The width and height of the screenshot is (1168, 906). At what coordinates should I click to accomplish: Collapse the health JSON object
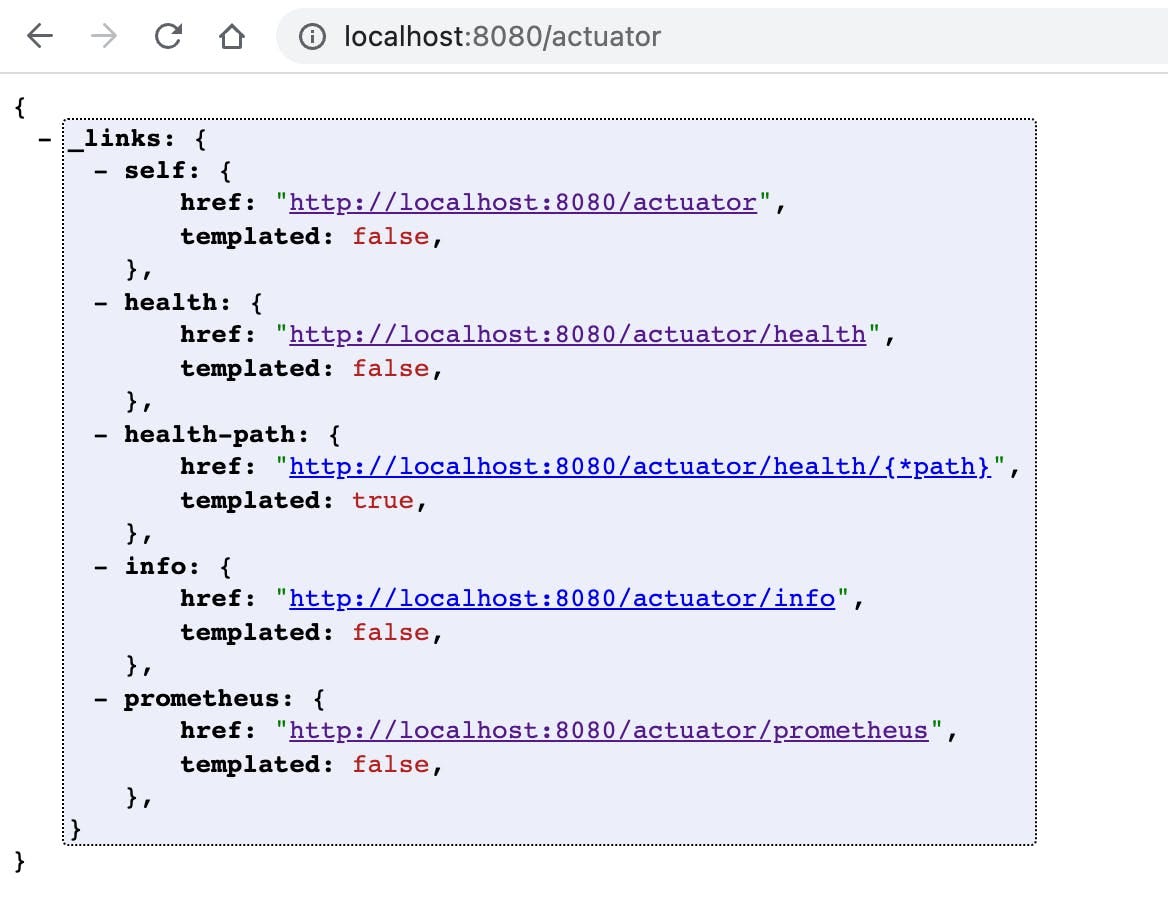tap(100, 303)
